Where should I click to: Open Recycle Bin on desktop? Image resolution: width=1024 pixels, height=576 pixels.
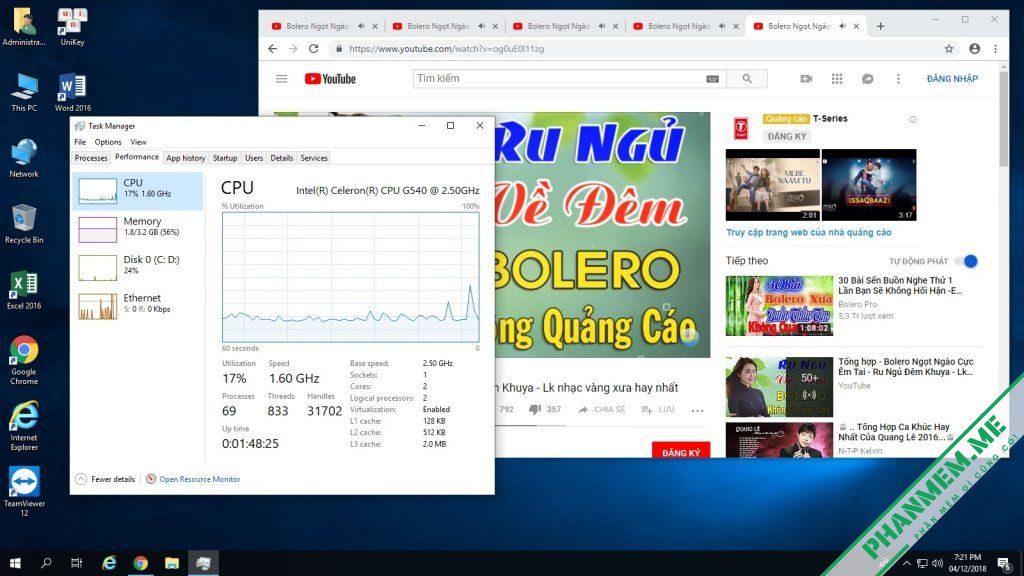pyautogui.click(x=24, y=224)
